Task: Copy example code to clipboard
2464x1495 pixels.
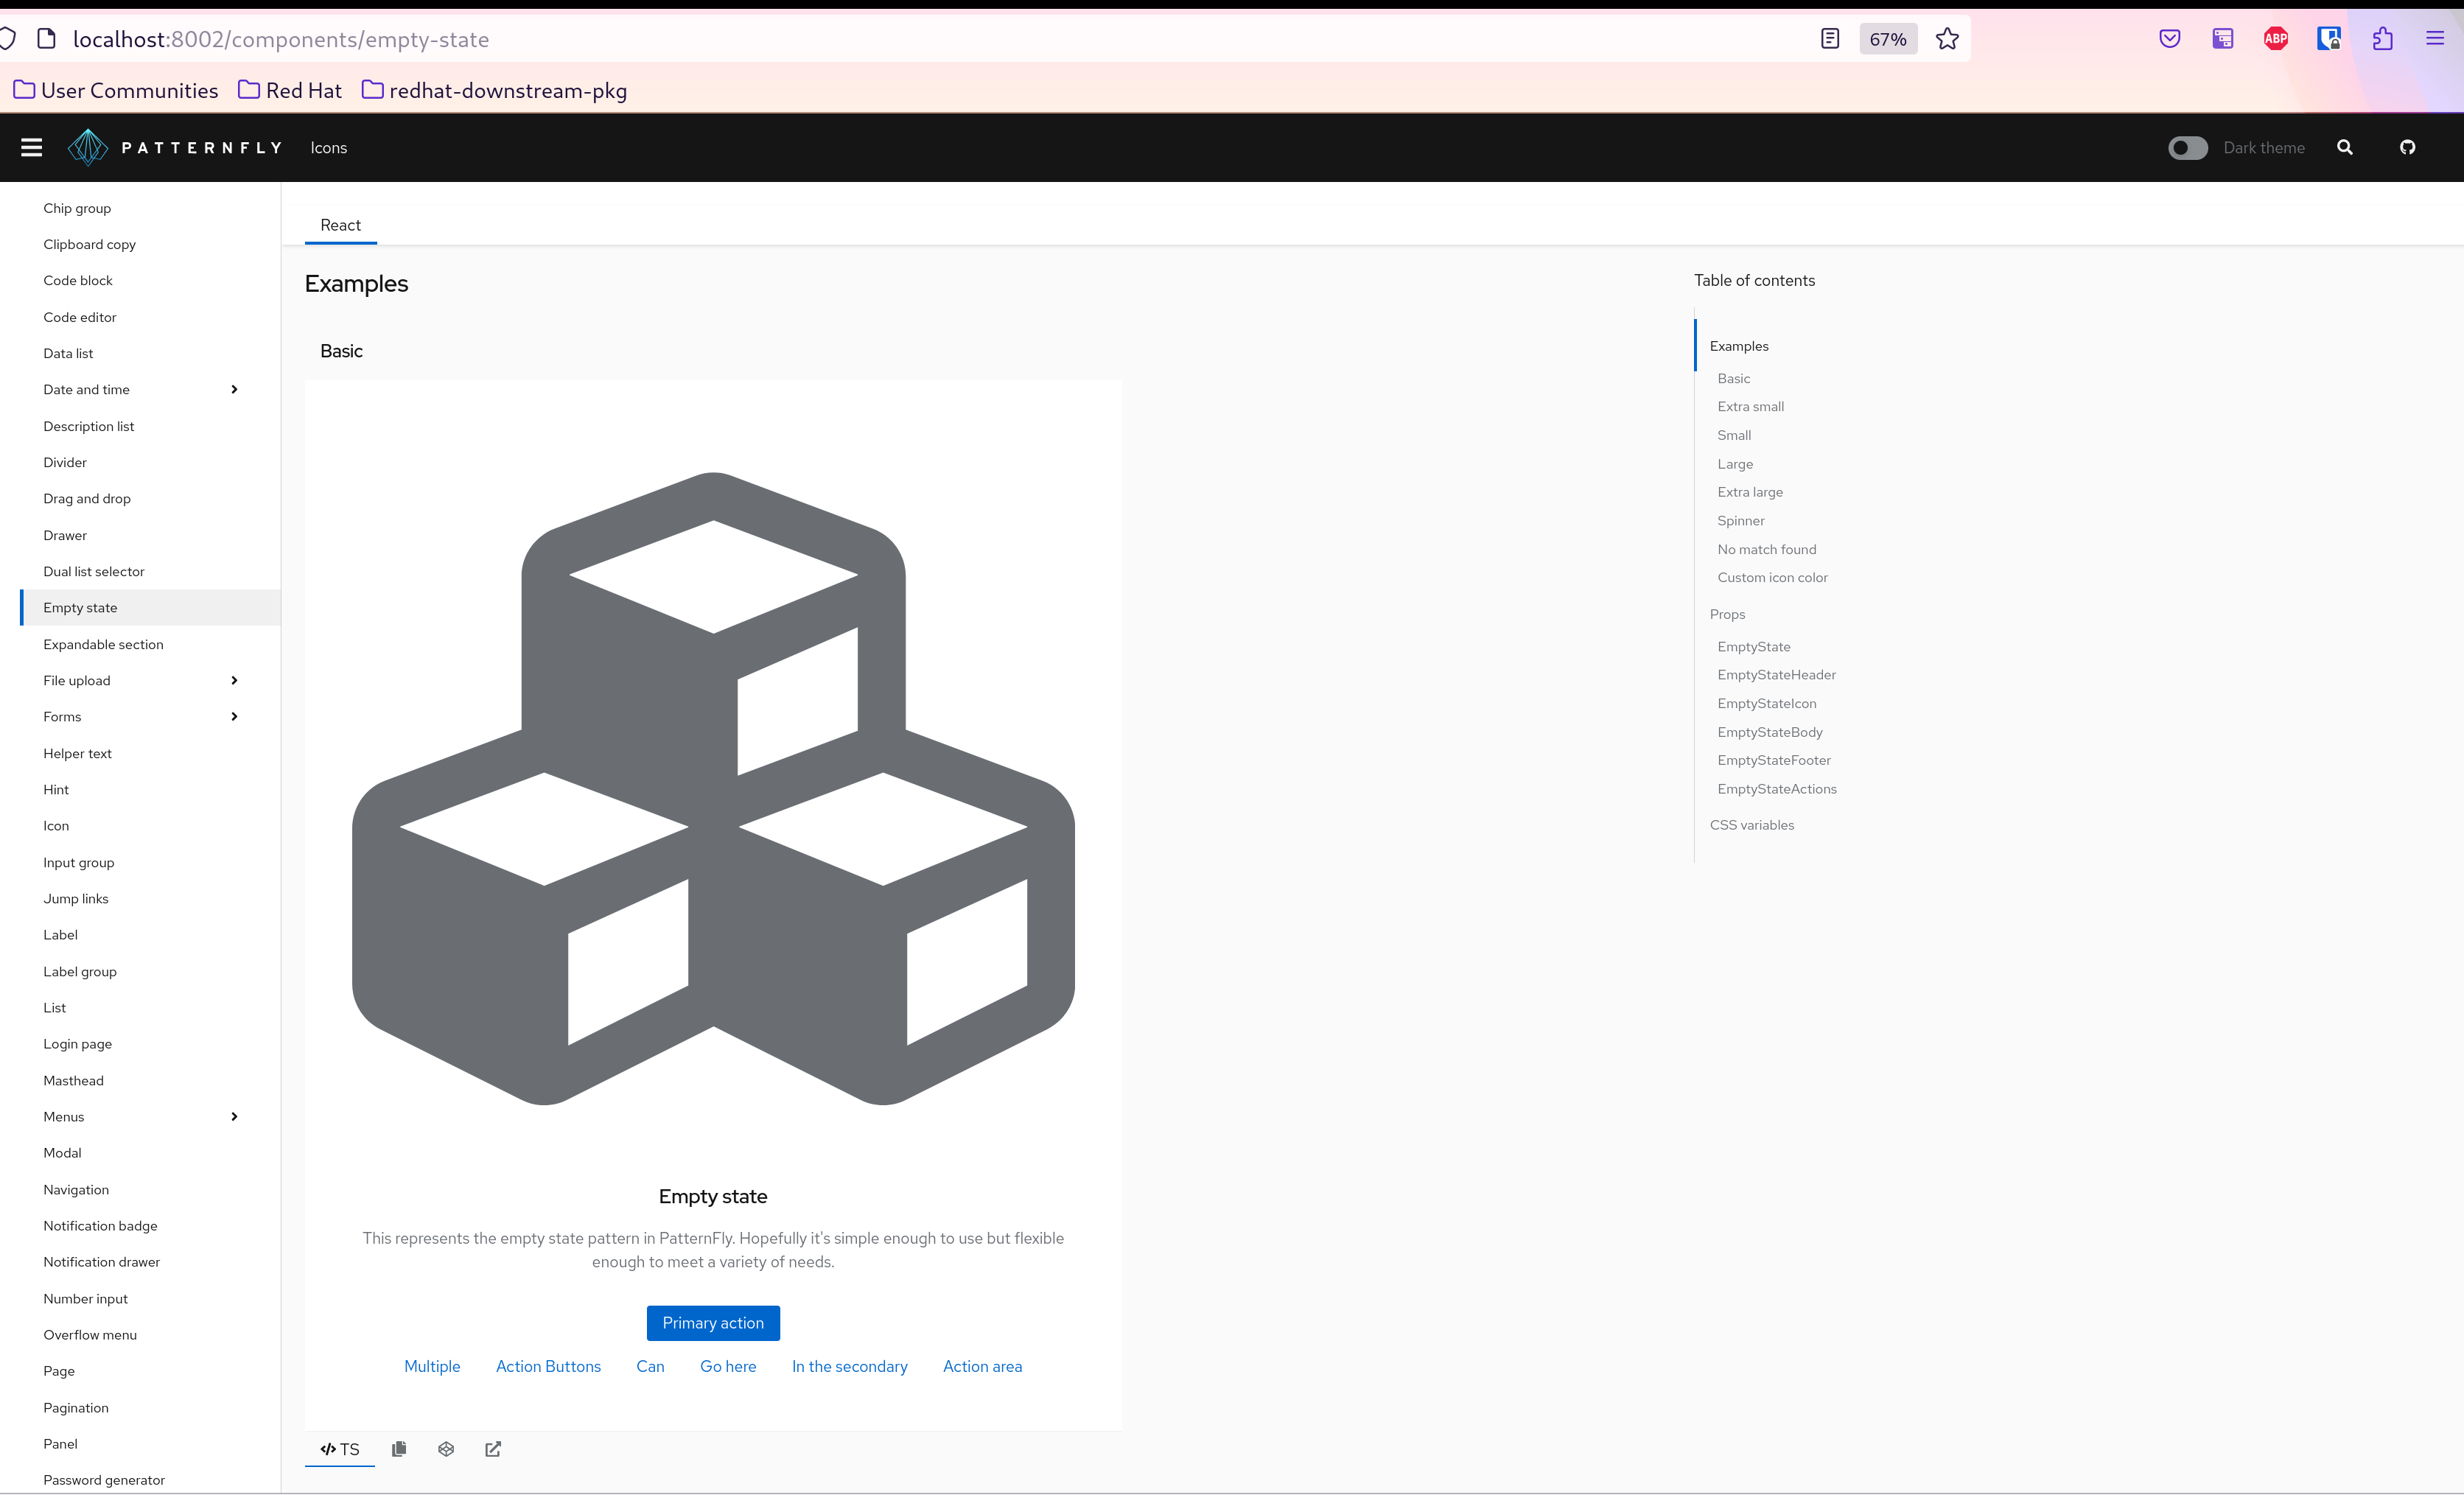Action: [x=399, y=1449]
